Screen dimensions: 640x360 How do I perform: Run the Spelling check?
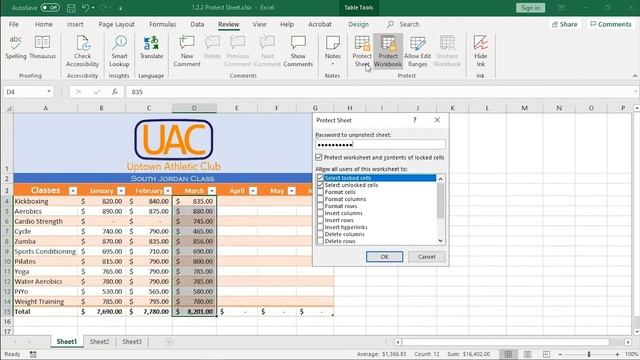pos(16,48)
